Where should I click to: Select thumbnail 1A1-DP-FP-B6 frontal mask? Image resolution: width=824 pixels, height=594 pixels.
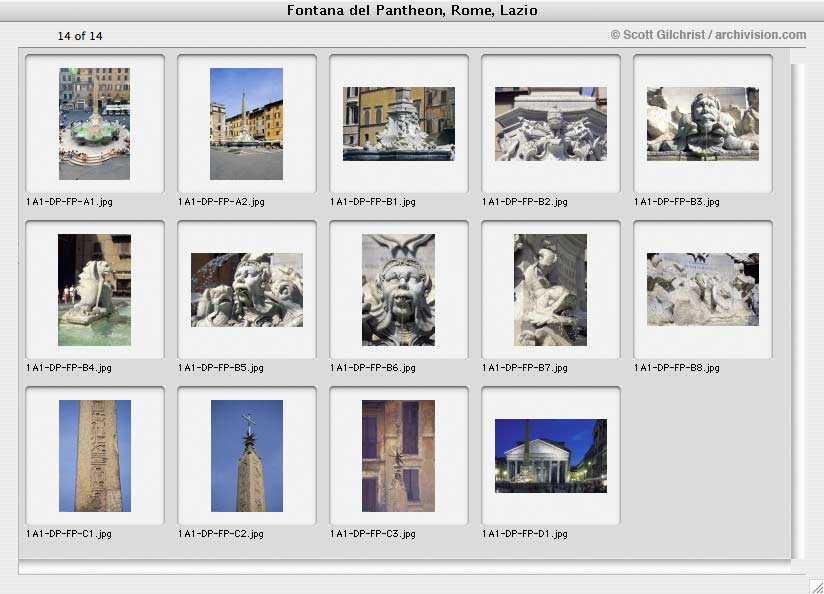[x=398, y=290]
